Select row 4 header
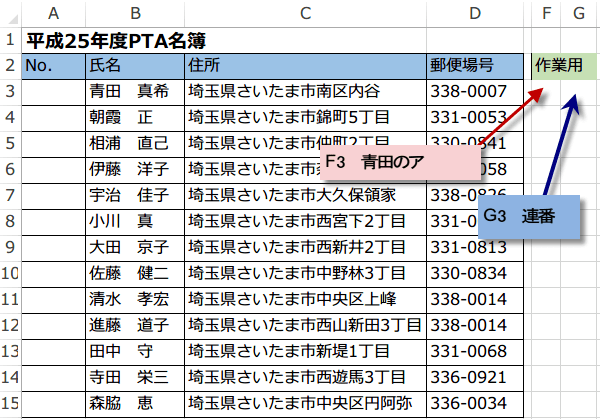 (10, 118)
